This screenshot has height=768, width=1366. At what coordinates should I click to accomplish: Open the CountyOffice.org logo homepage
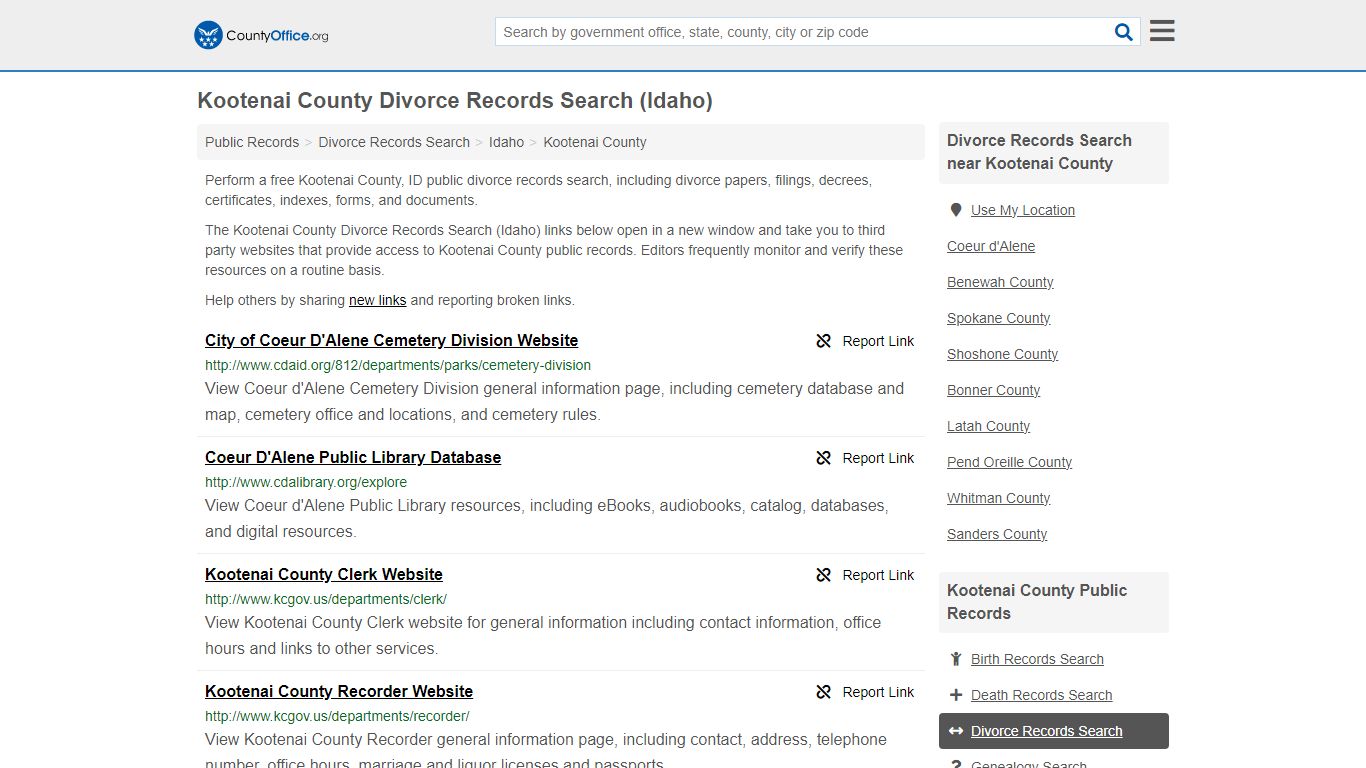261,35
